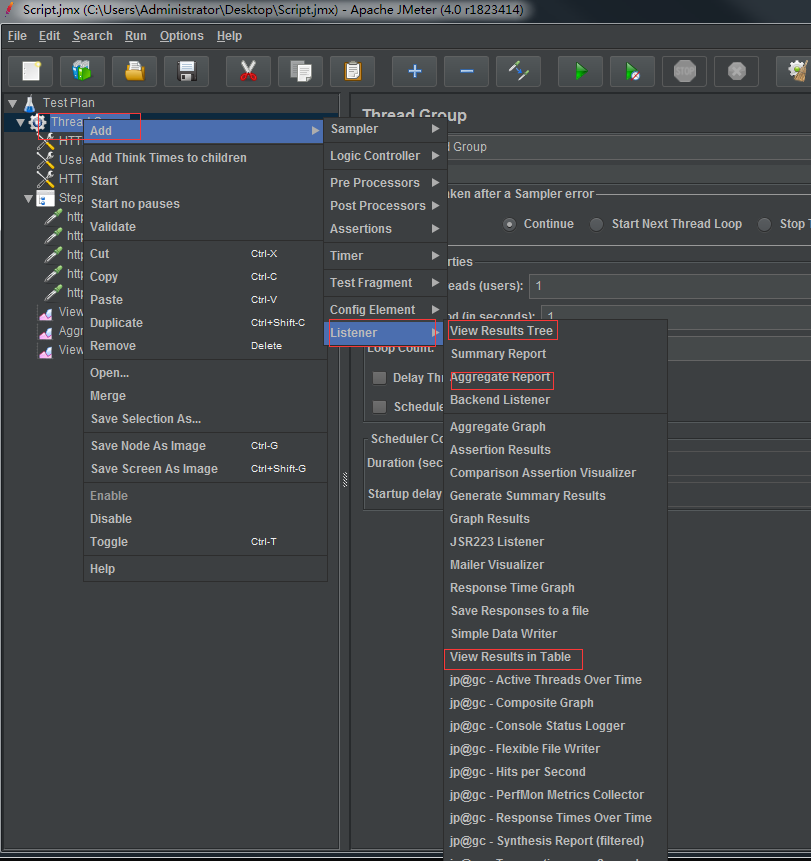811x861 pixels.
Task: Select the Stop Thread radio button
Action: [764, 224]
